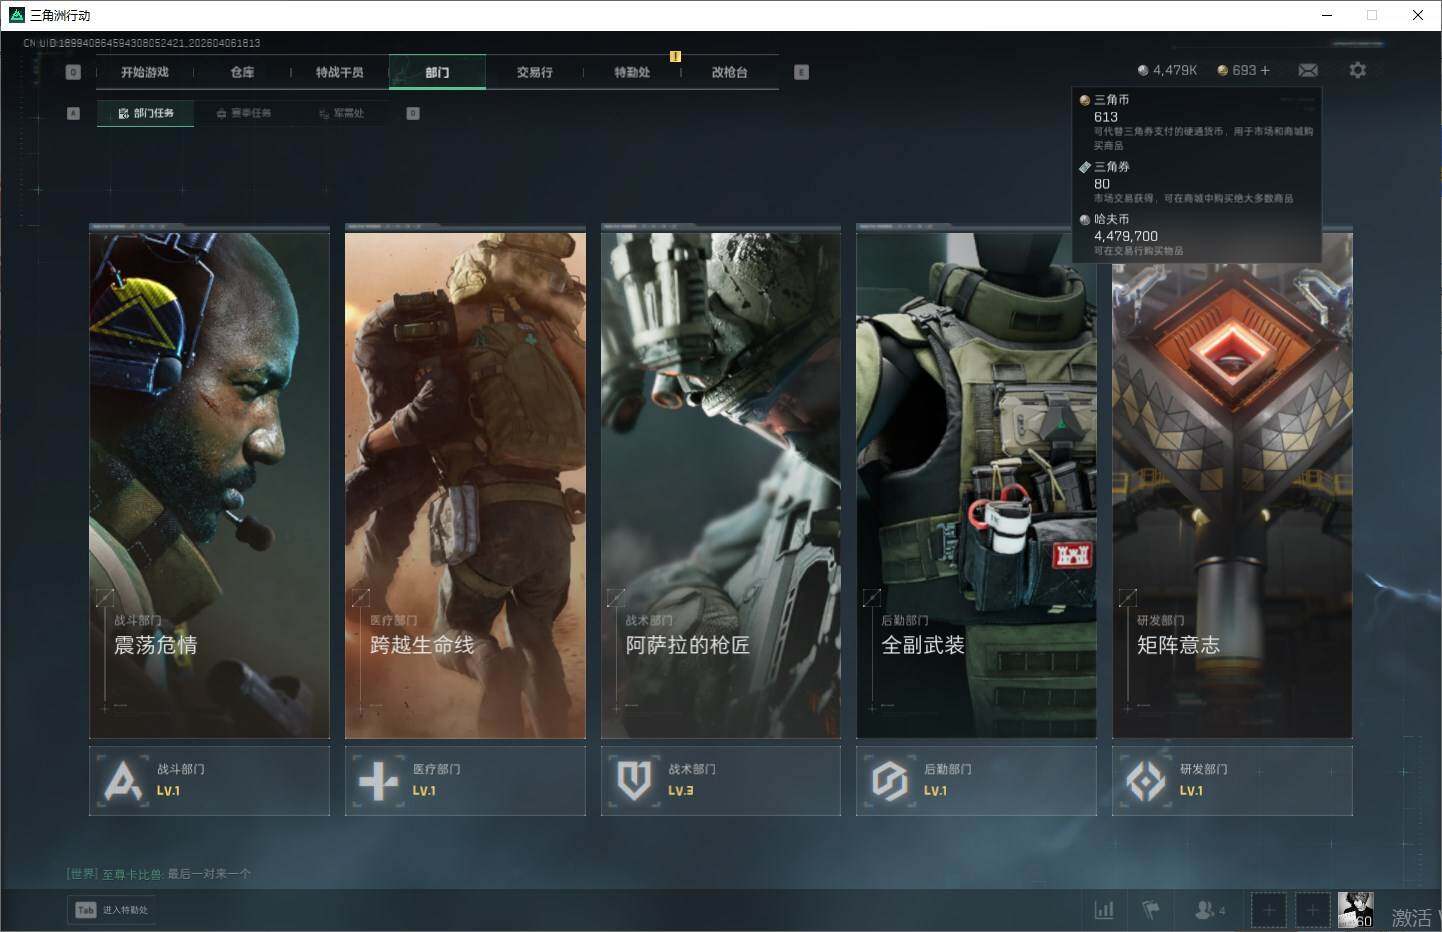Click the player avatar thumbnail
This screenshot has height=932, width=1442.
coord(1355,909)
